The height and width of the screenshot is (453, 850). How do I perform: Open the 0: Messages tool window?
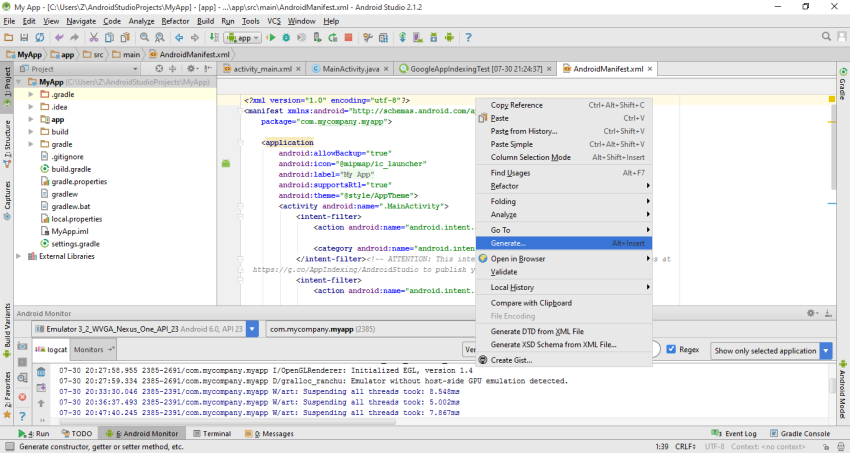(269, 433)
